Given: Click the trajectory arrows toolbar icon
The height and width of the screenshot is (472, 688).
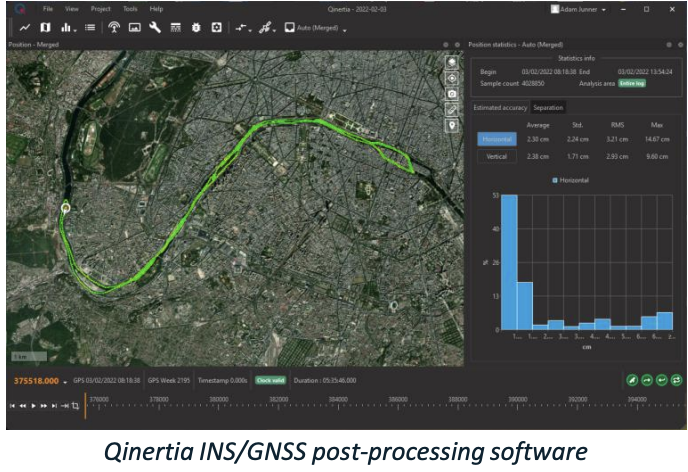Looking at the screenshot, I should pyautogui.click(x=240, y=28).
